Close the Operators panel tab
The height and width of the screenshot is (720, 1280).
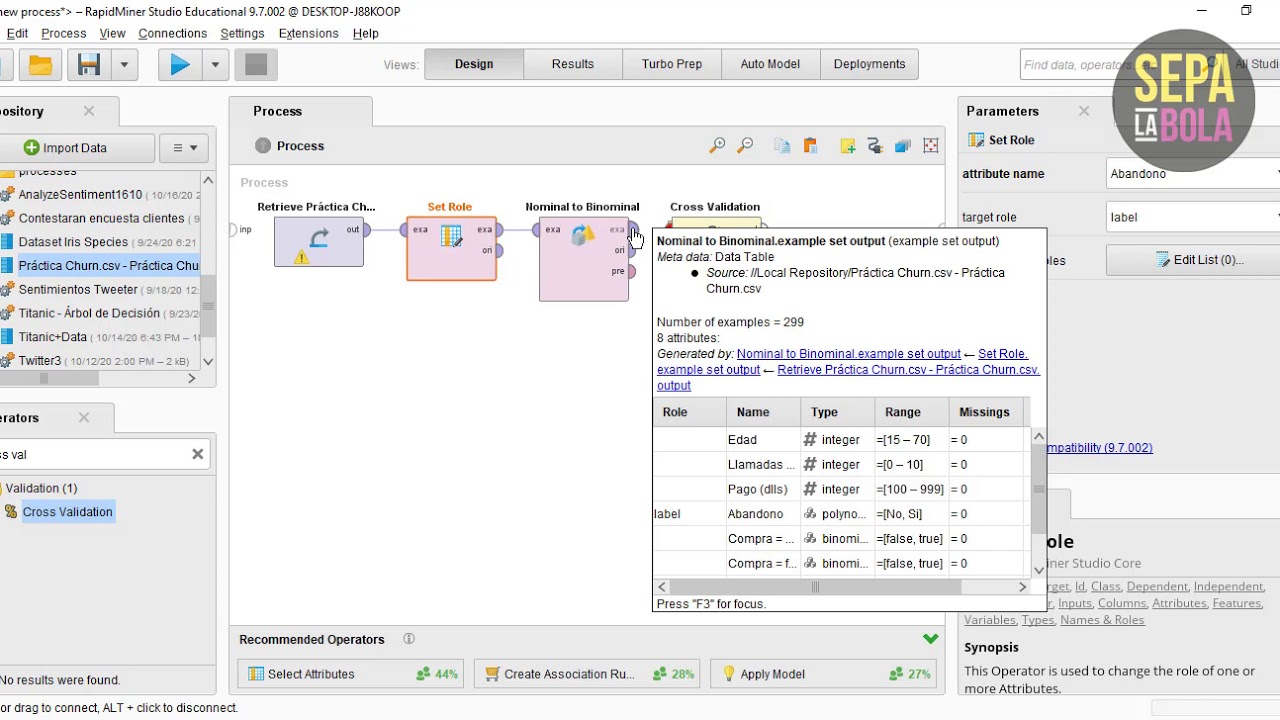tap(84, 418)
